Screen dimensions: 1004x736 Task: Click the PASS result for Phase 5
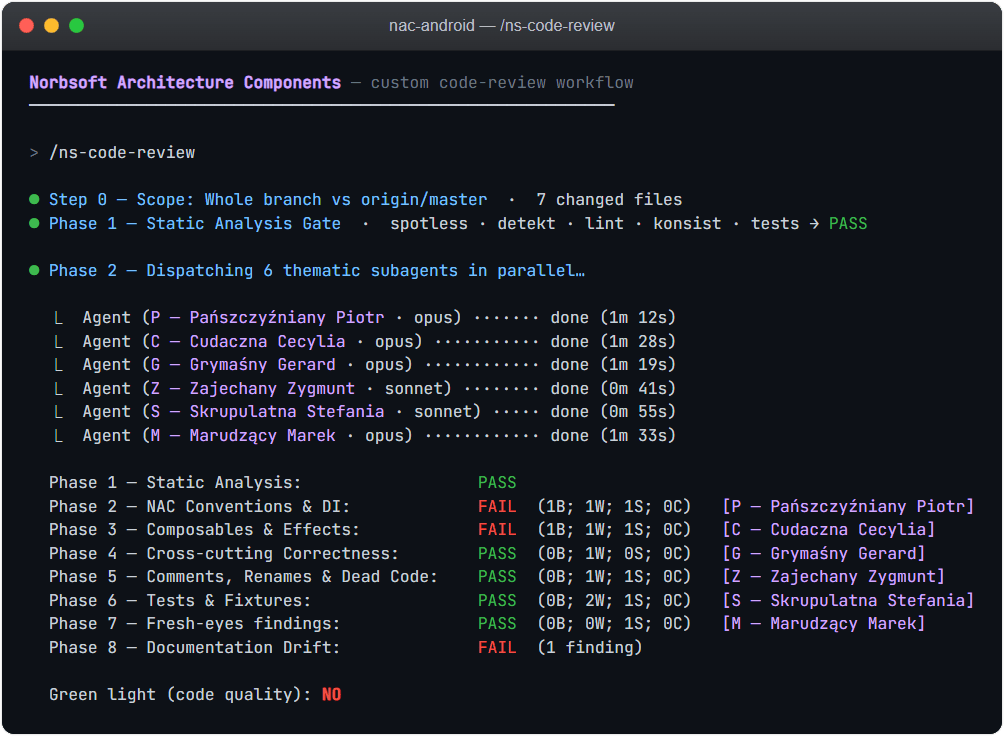[x=497, y=577]
